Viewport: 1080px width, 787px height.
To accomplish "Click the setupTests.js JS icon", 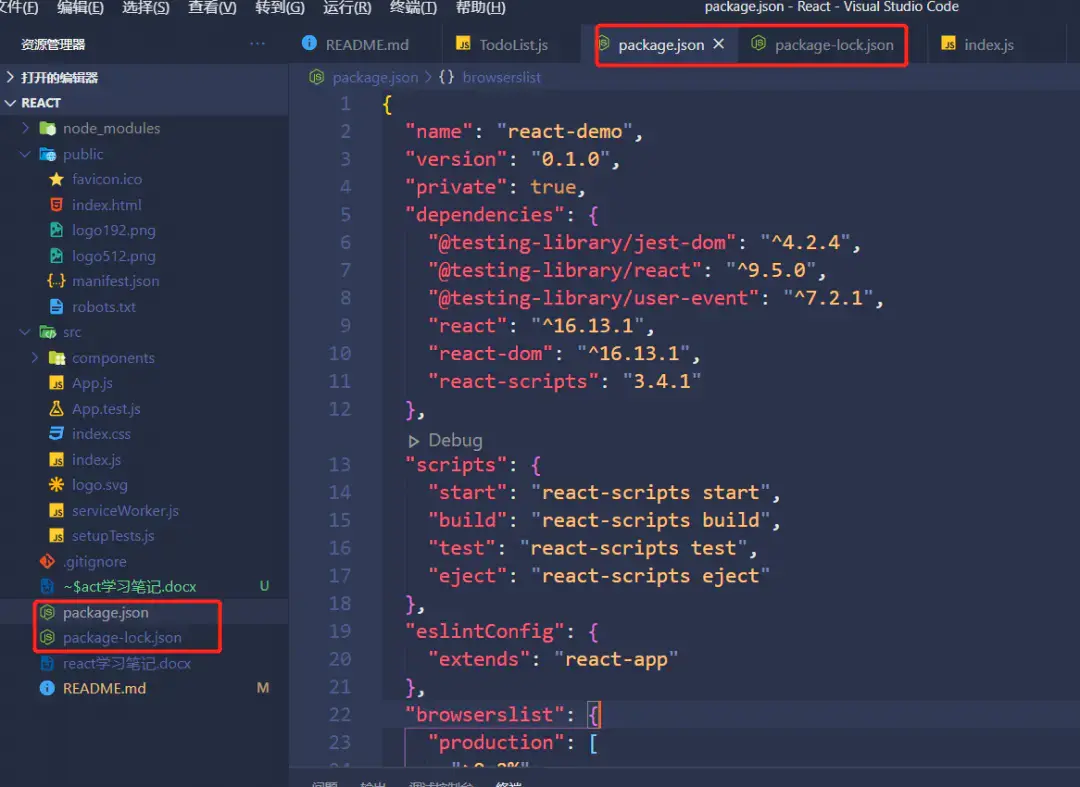I will click(56, 536).
